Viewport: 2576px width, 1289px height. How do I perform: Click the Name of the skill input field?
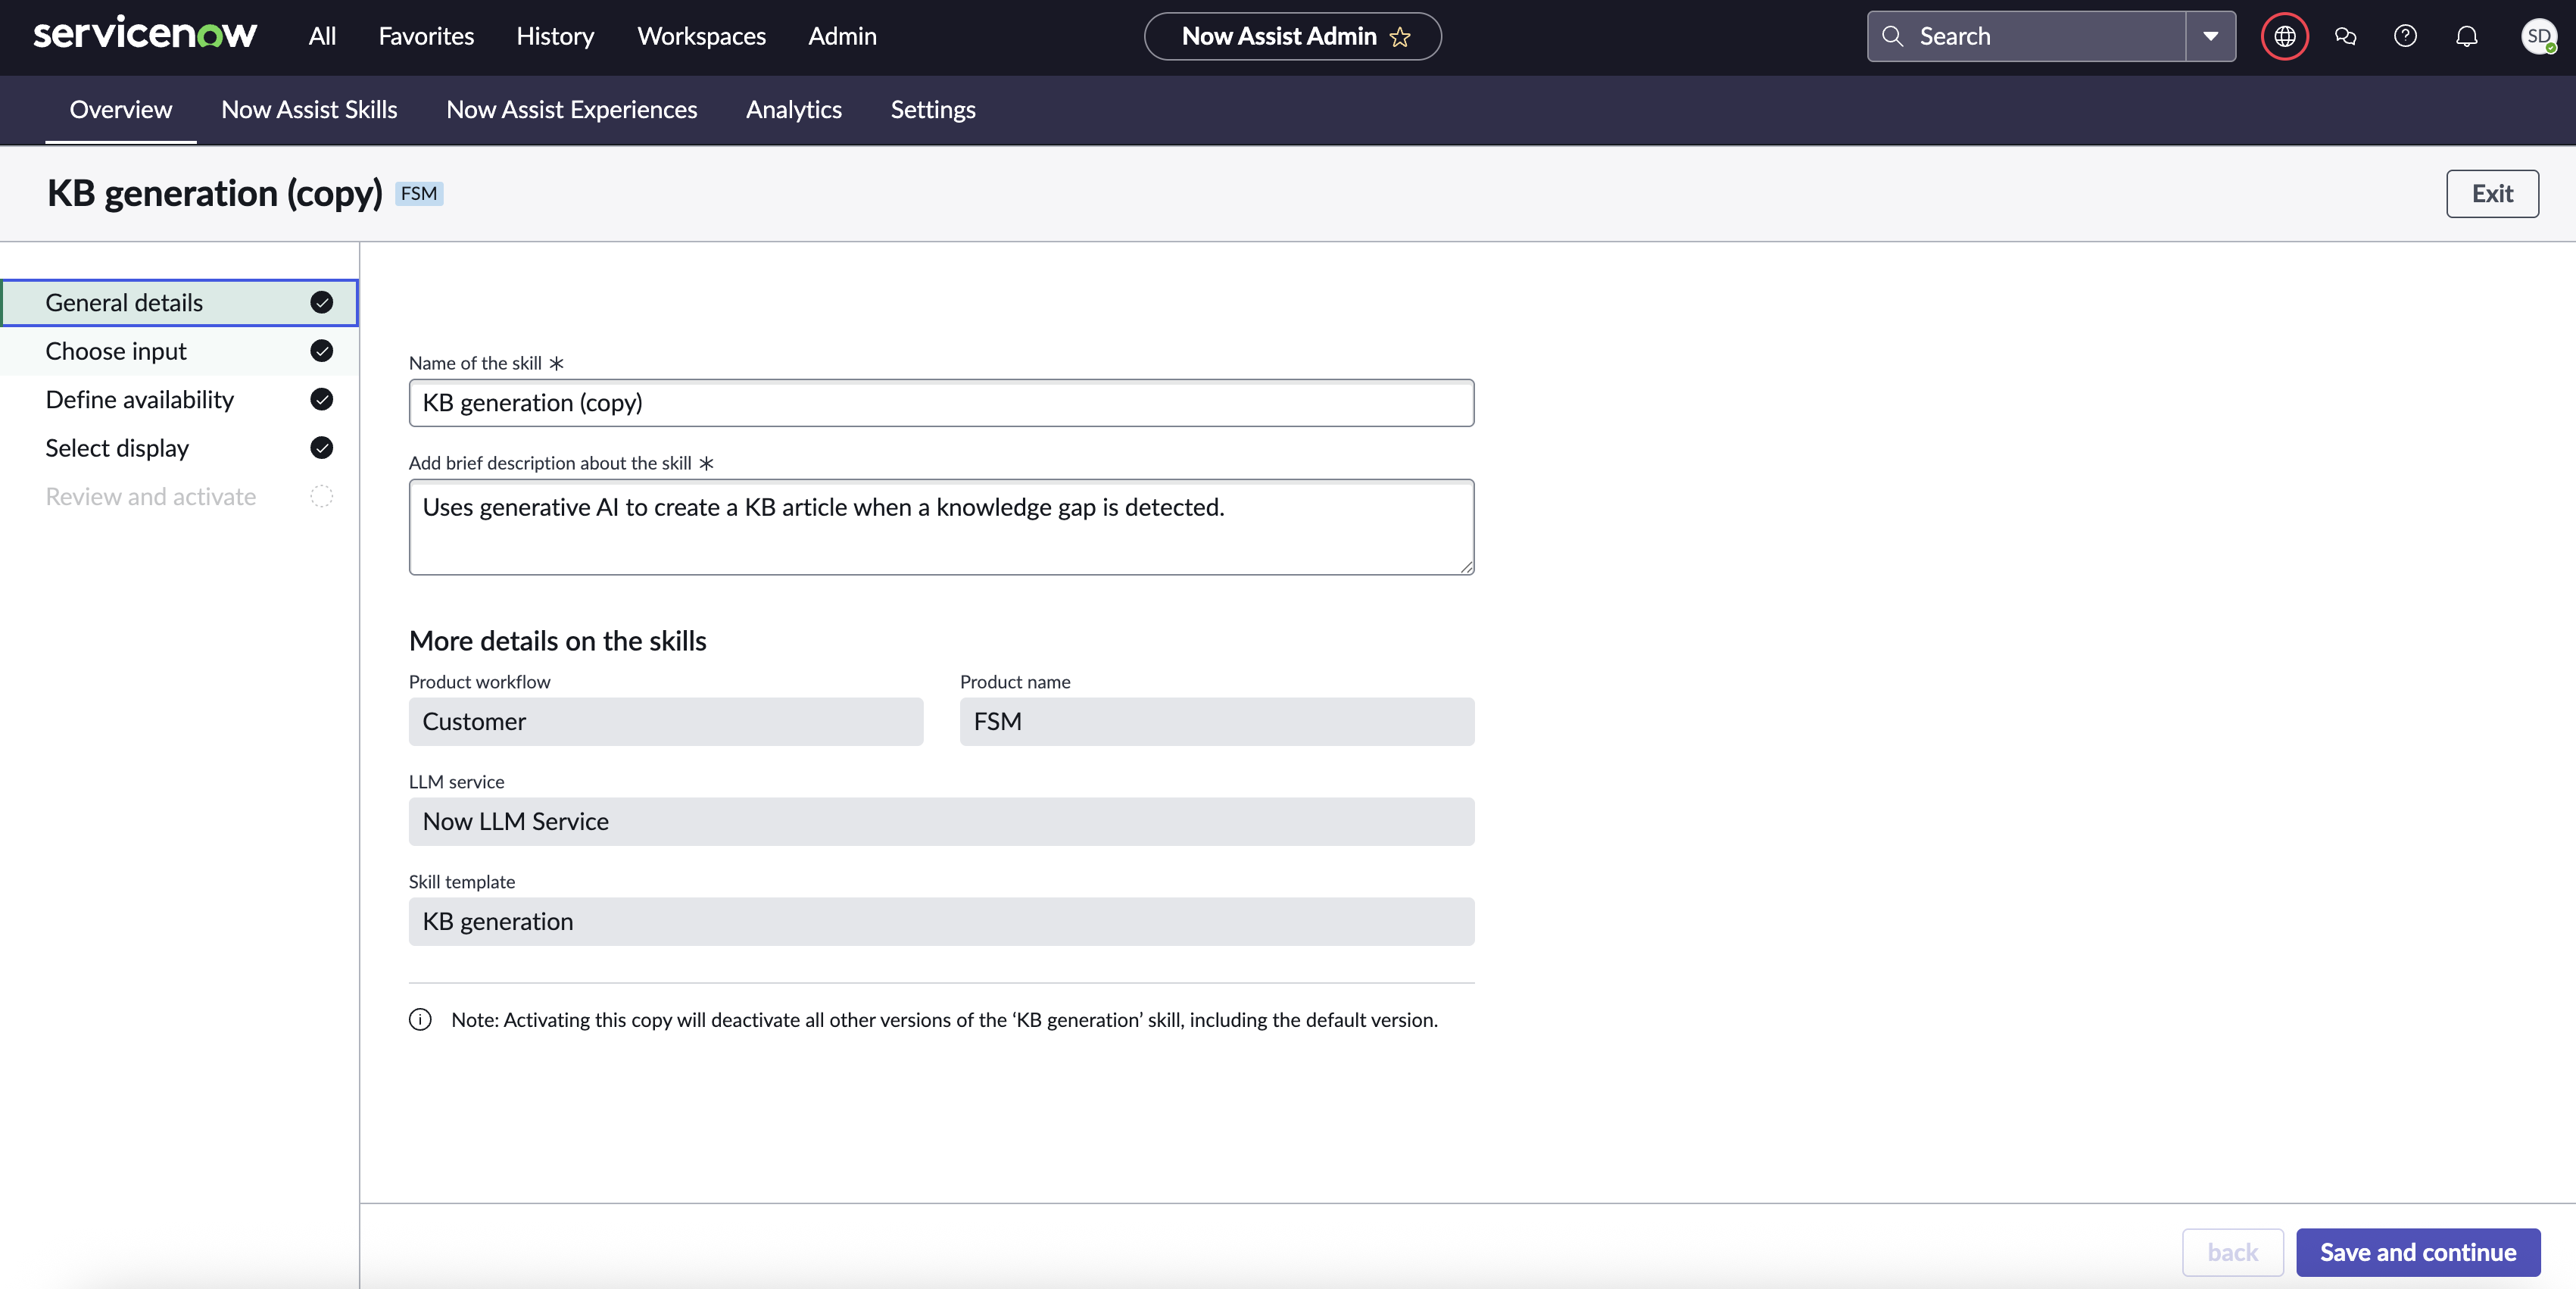941,402
